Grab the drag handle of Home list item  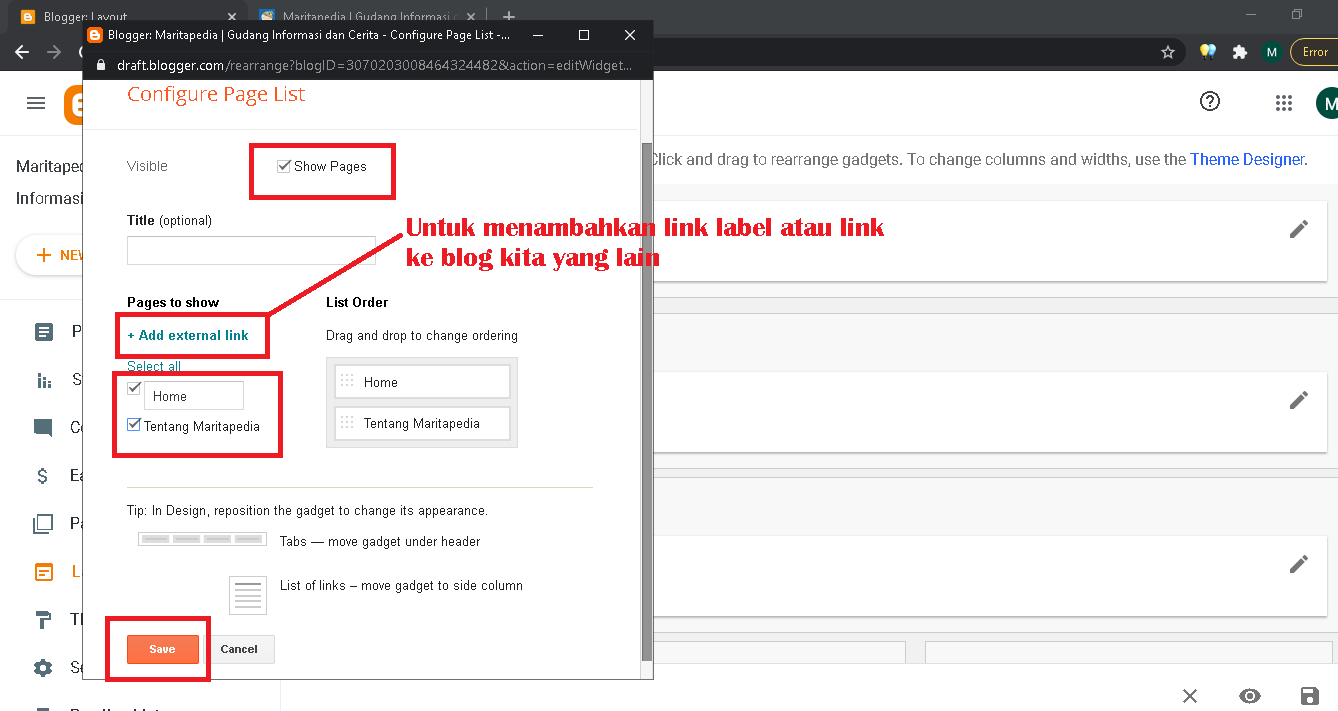click(x=348, y=381)
